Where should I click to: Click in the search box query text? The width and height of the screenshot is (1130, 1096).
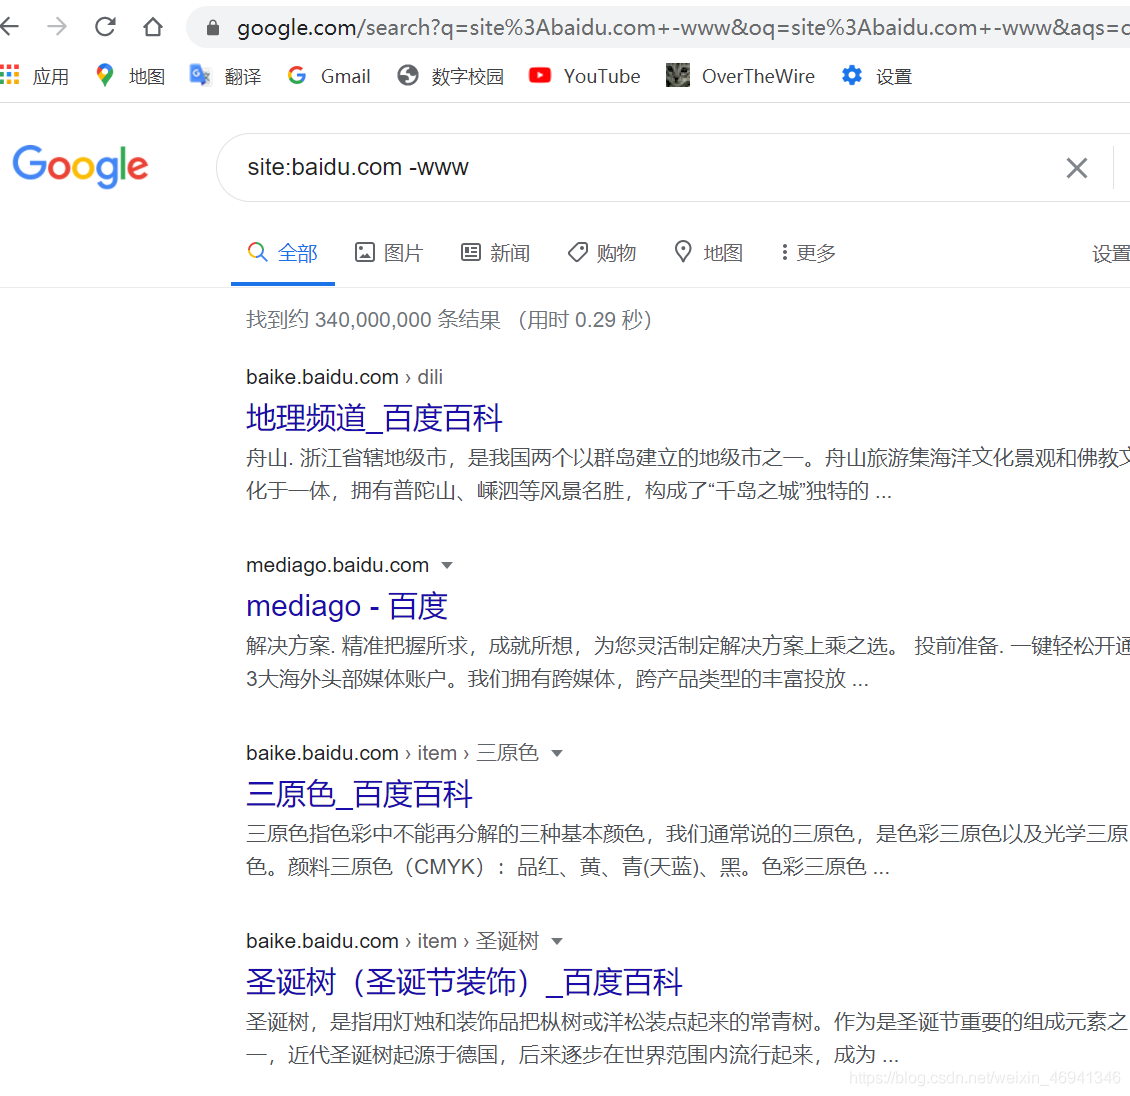point(357,167)
